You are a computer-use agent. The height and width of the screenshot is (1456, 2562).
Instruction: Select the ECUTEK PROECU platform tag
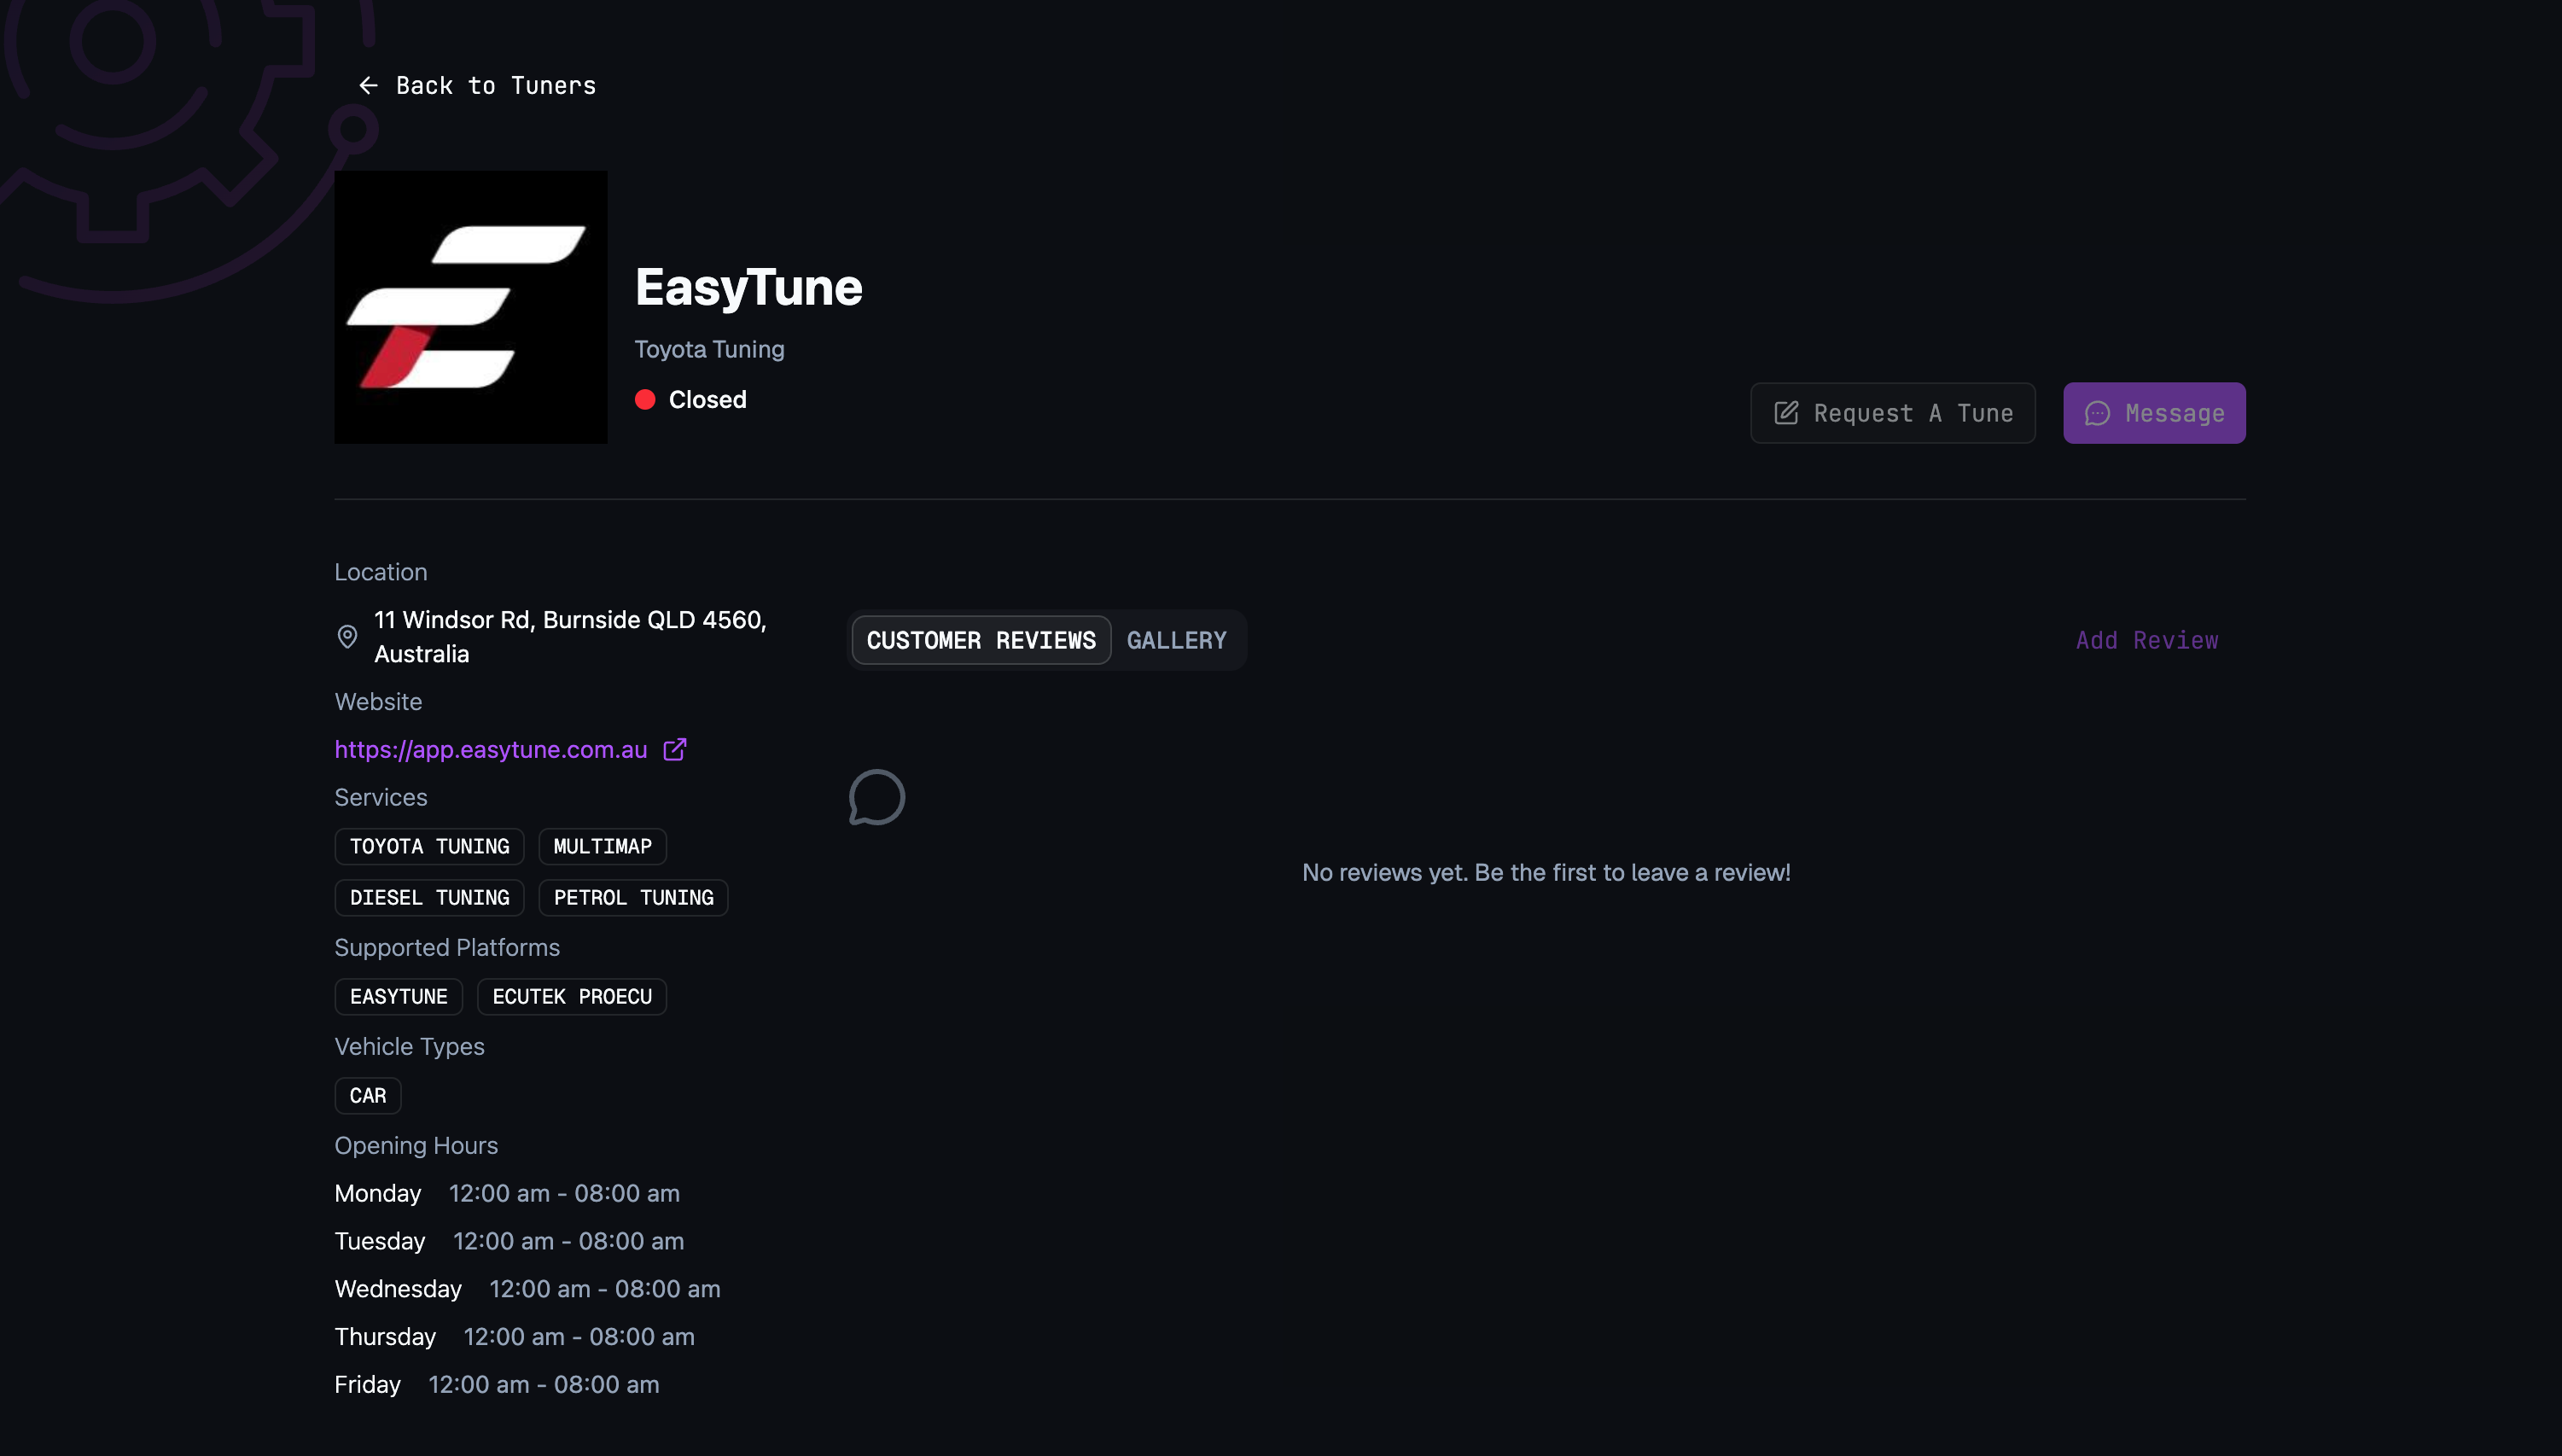point(572,996)
